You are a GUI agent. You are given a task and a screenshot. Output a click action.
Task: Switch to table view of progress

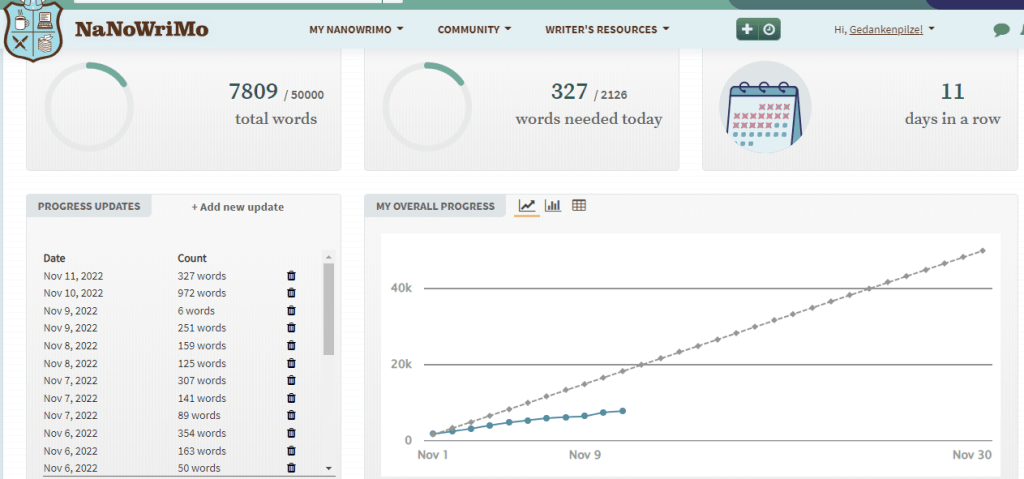[x=579, y=206]
